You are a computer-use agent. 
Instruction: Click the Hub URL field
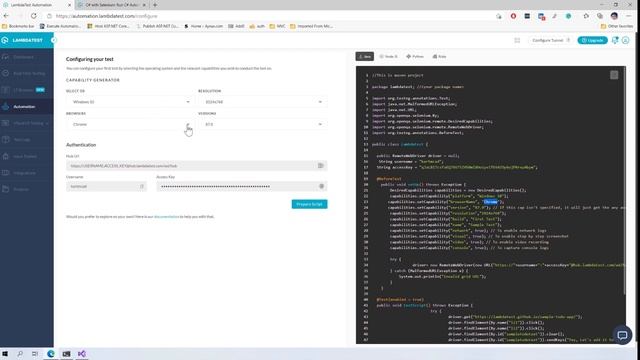point(197,166)
